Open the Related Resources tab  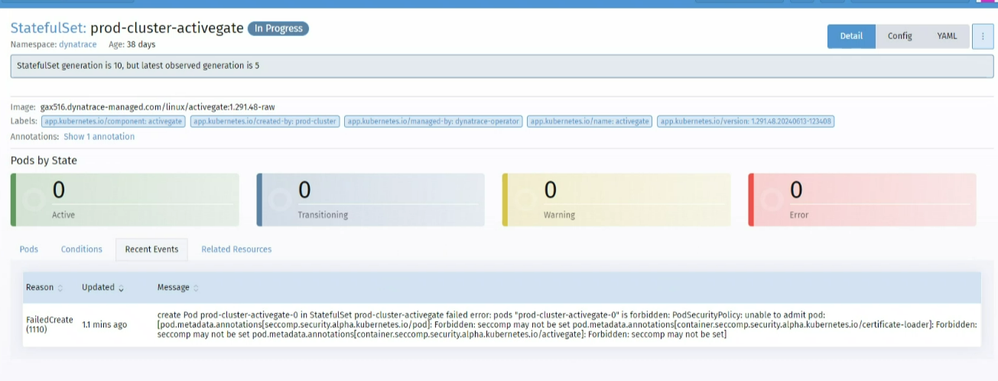(236, 249)
